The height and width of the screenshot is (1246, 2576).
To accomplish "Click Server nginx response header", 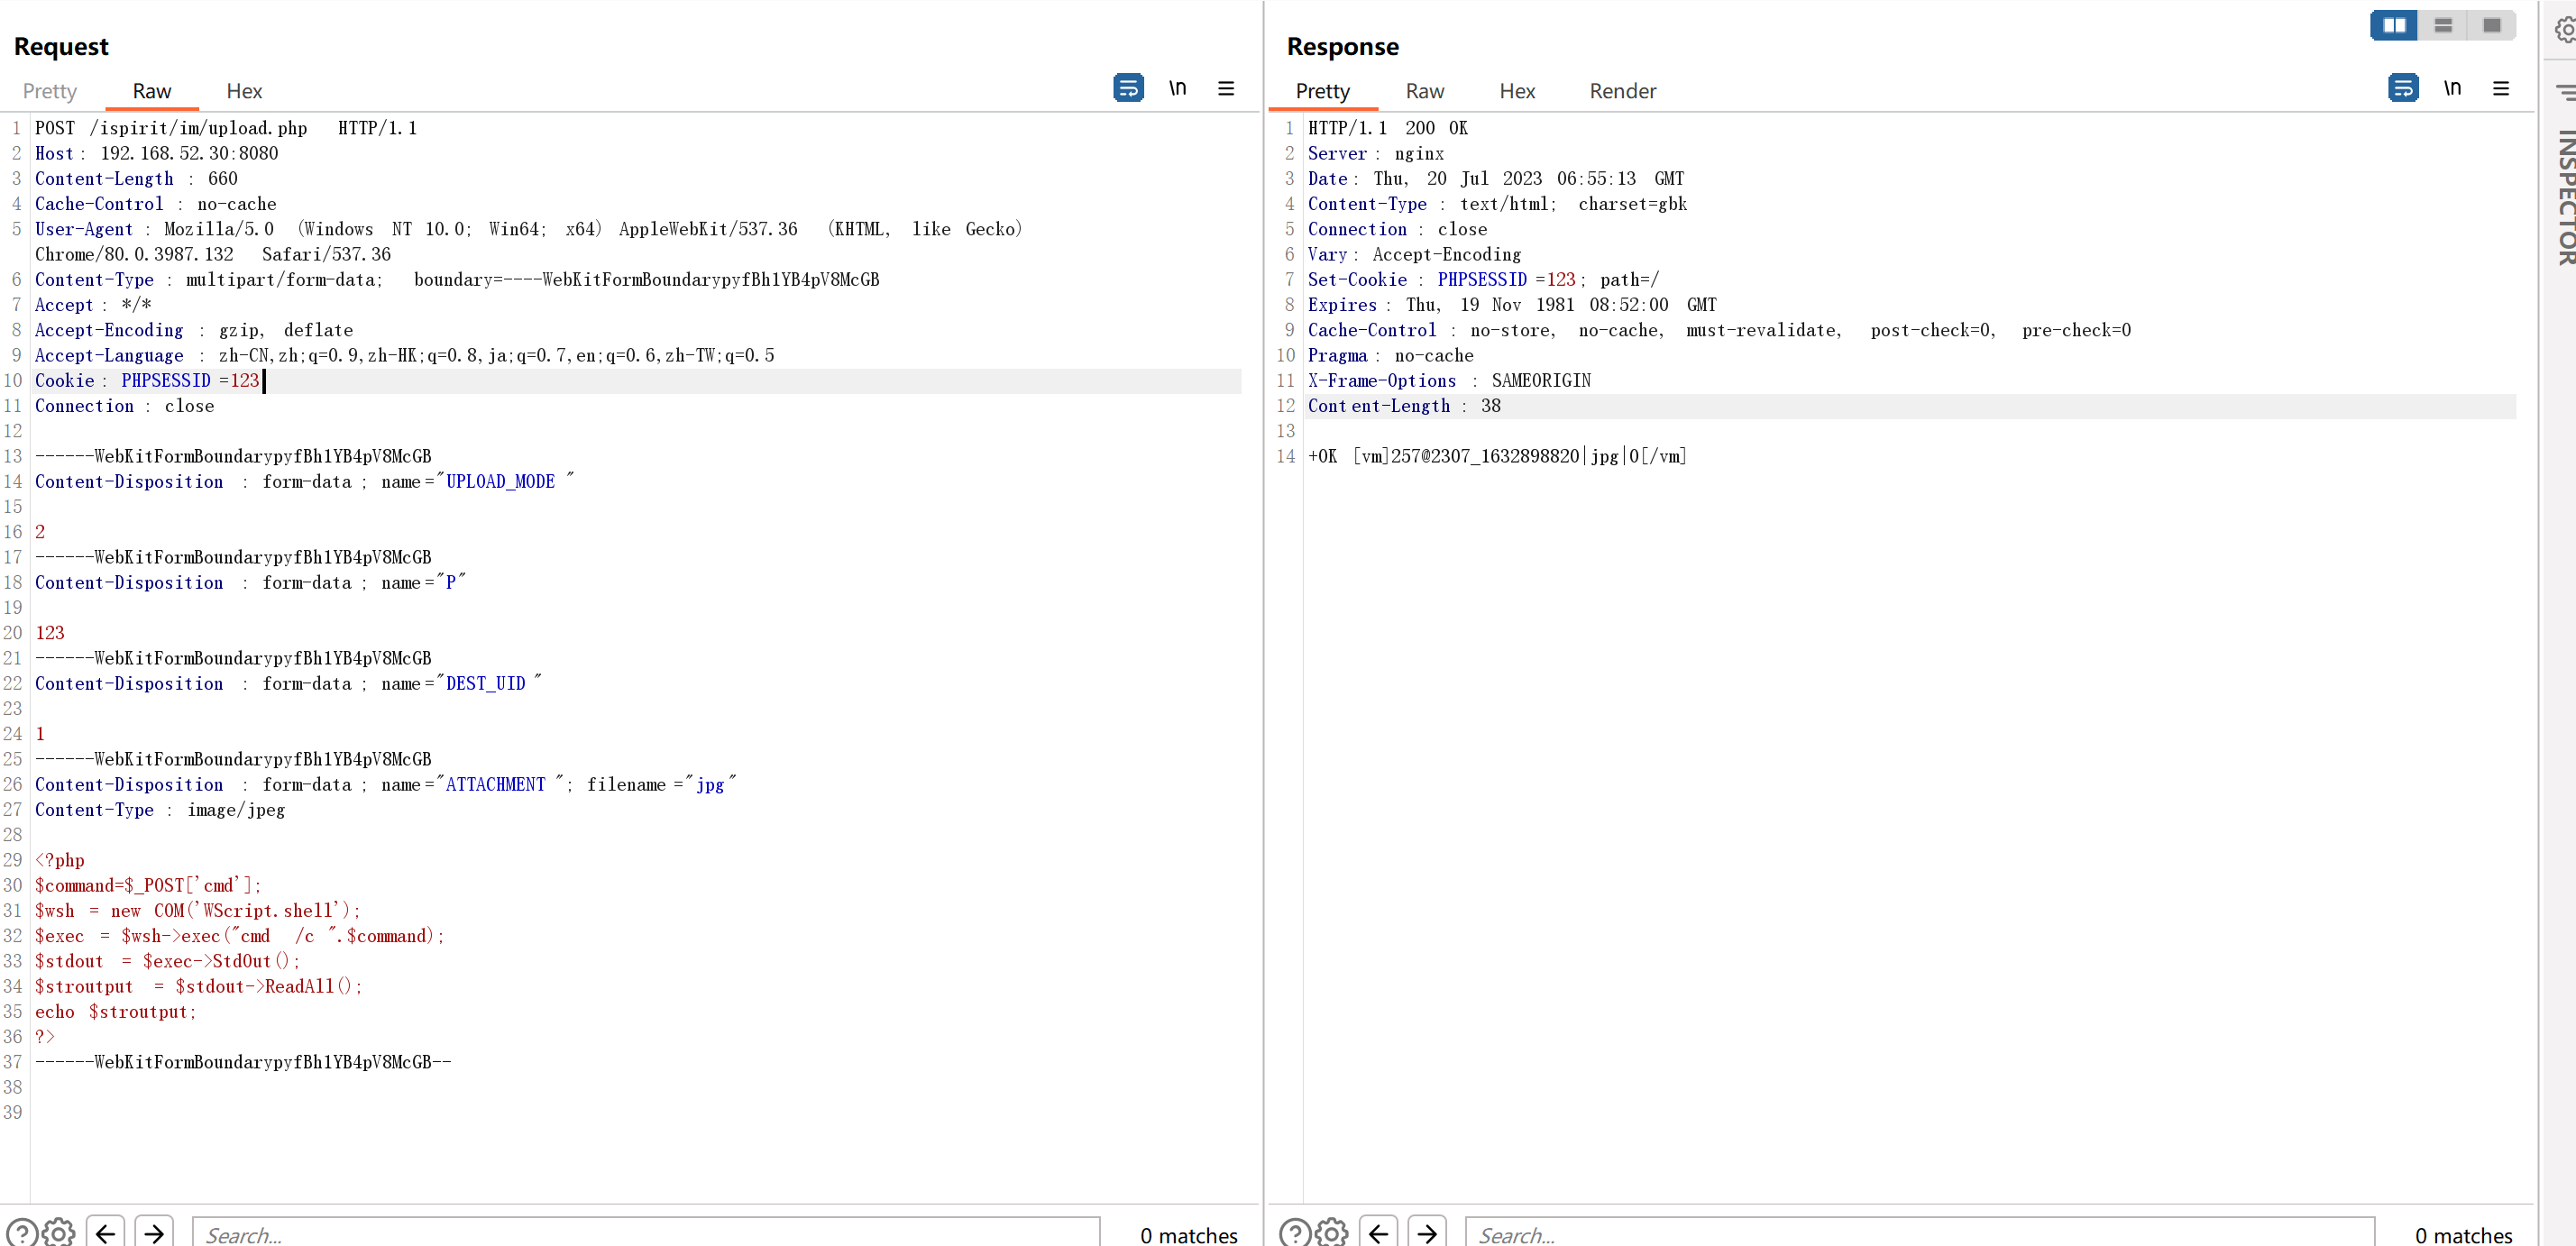I will coord(1376,153).
